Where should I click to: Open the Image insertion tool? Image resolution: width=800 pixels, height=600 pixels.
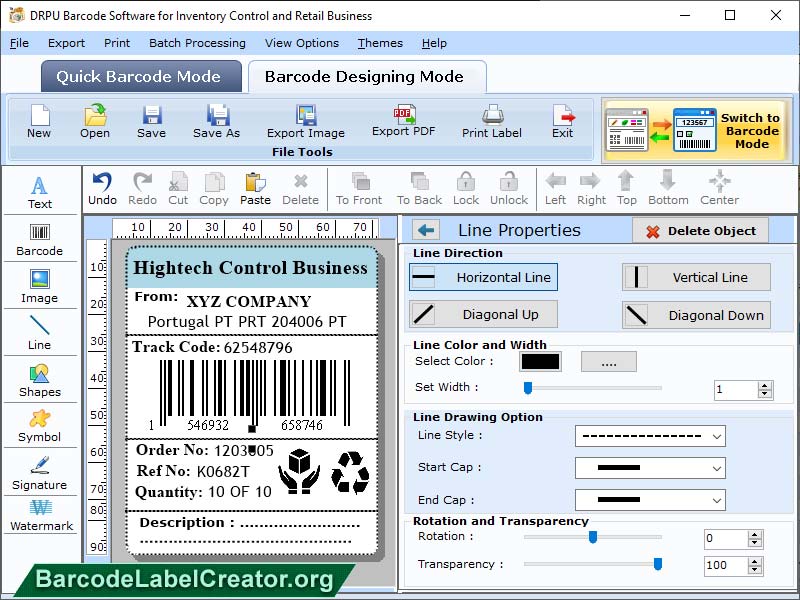[40, 287]
